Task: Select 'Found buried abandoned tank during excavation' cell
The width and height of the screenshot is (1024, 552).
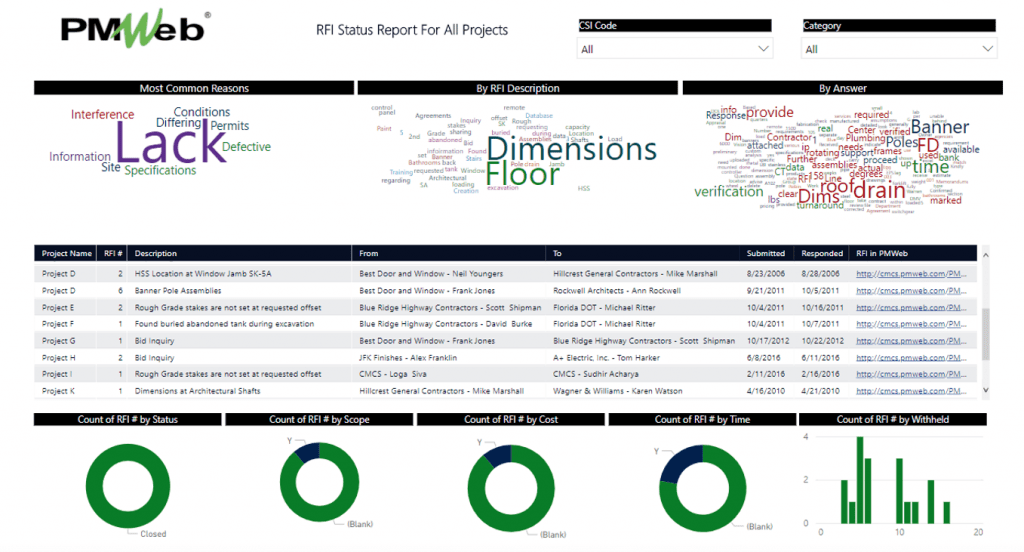Action: (224, 324)
